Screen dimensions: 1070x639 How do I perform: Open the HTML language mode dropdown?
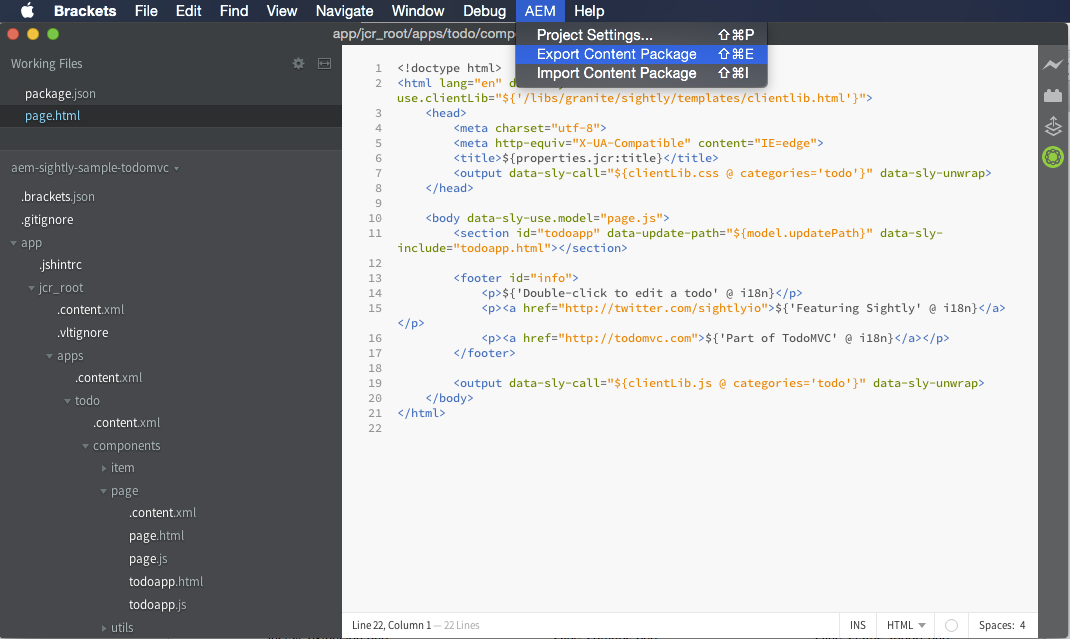(906, 625)
